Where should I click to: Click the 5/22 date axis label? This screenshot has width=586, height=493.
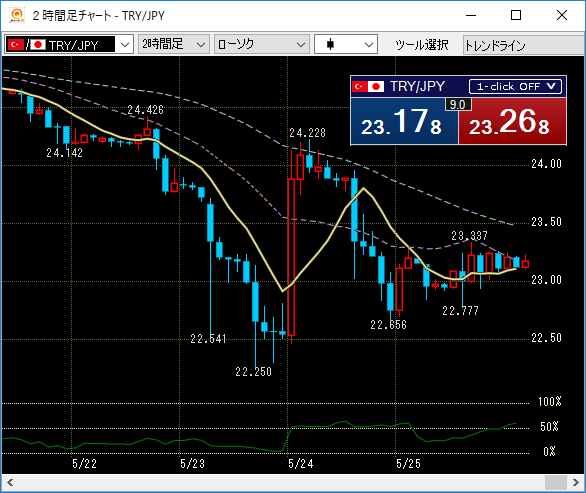84,464
